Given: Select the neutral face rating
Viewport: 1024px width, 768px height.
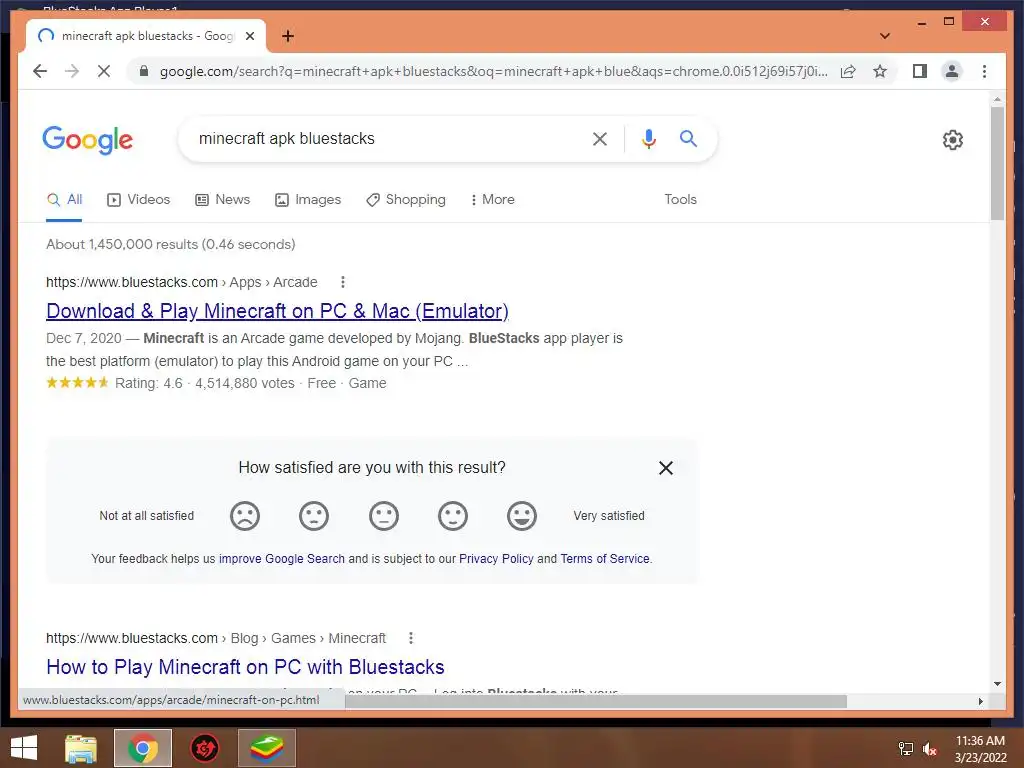Looking at the screenshot, I should click(384, 516).
